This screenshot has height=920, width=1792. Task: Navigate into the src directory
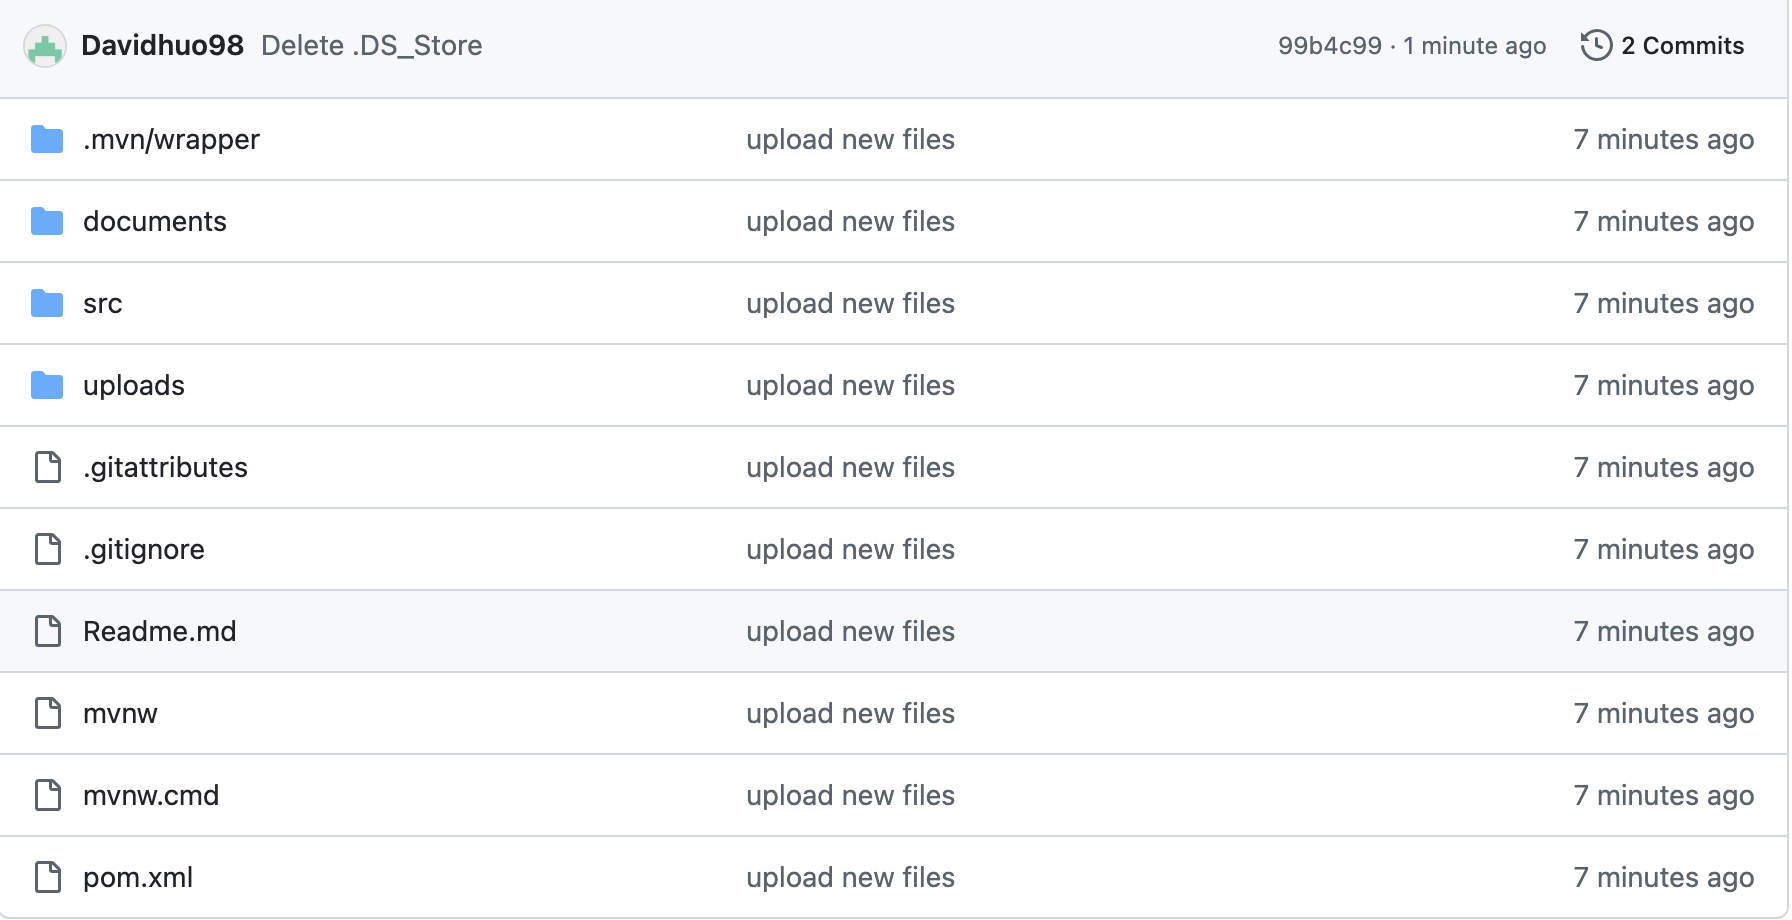pyautogui.click(x=103, y=304)
